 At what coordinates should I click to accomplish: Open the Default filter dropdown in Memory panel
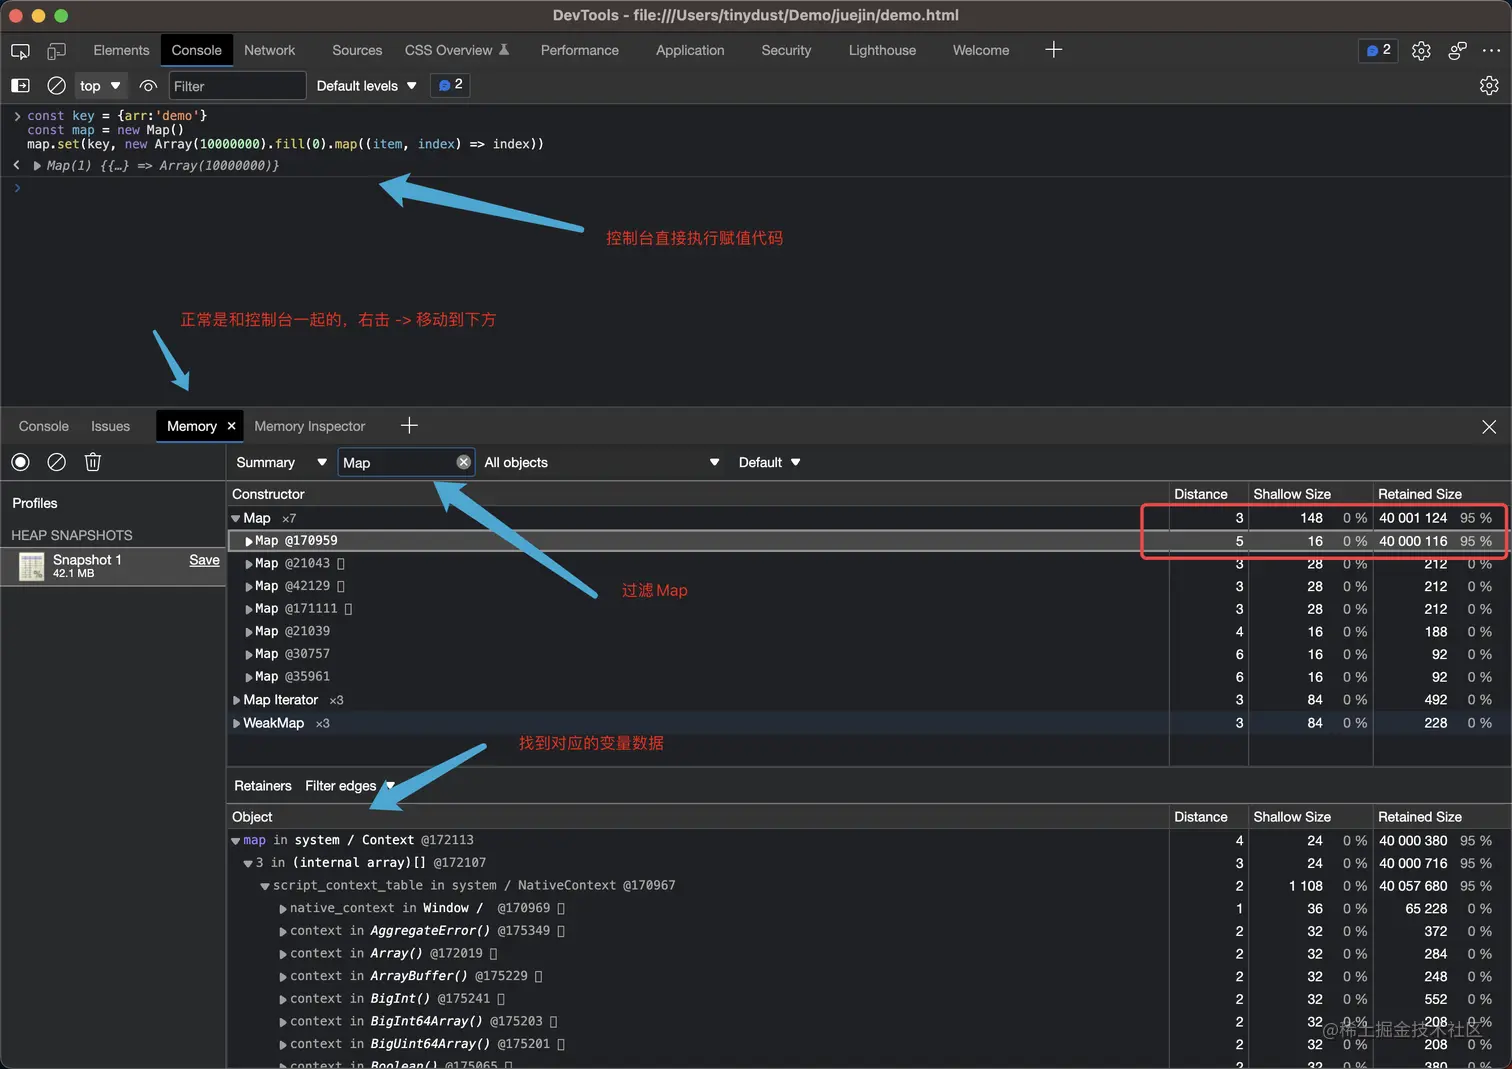coord(769,462)
